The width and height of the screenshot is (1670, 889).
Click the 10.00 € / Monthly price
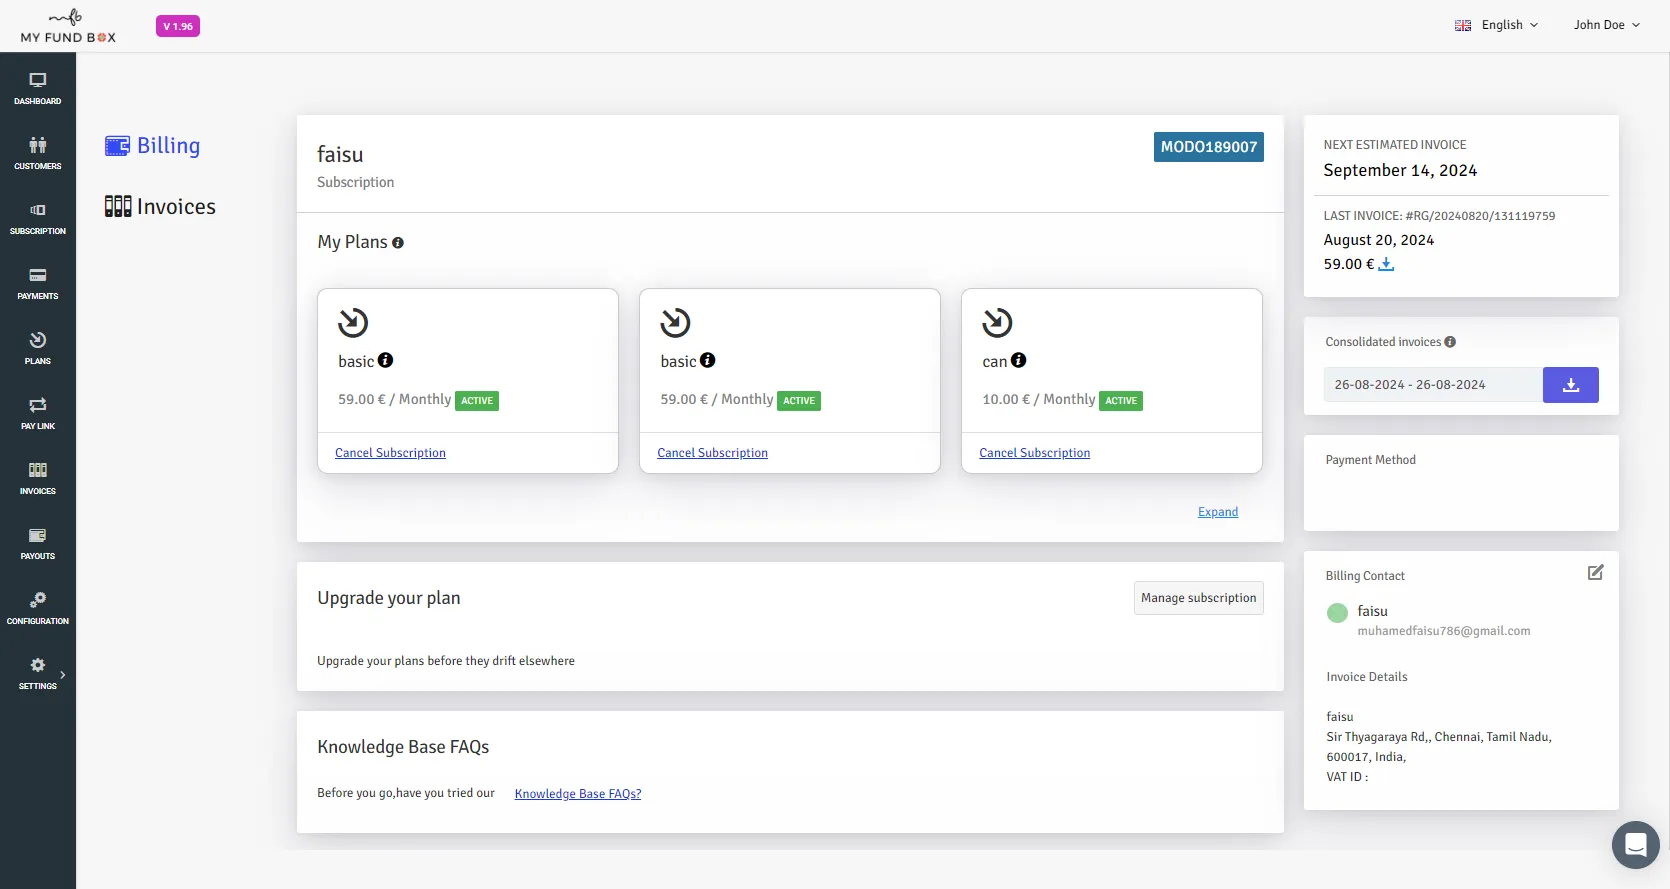pyautogui.click(x=1039, y=400)
